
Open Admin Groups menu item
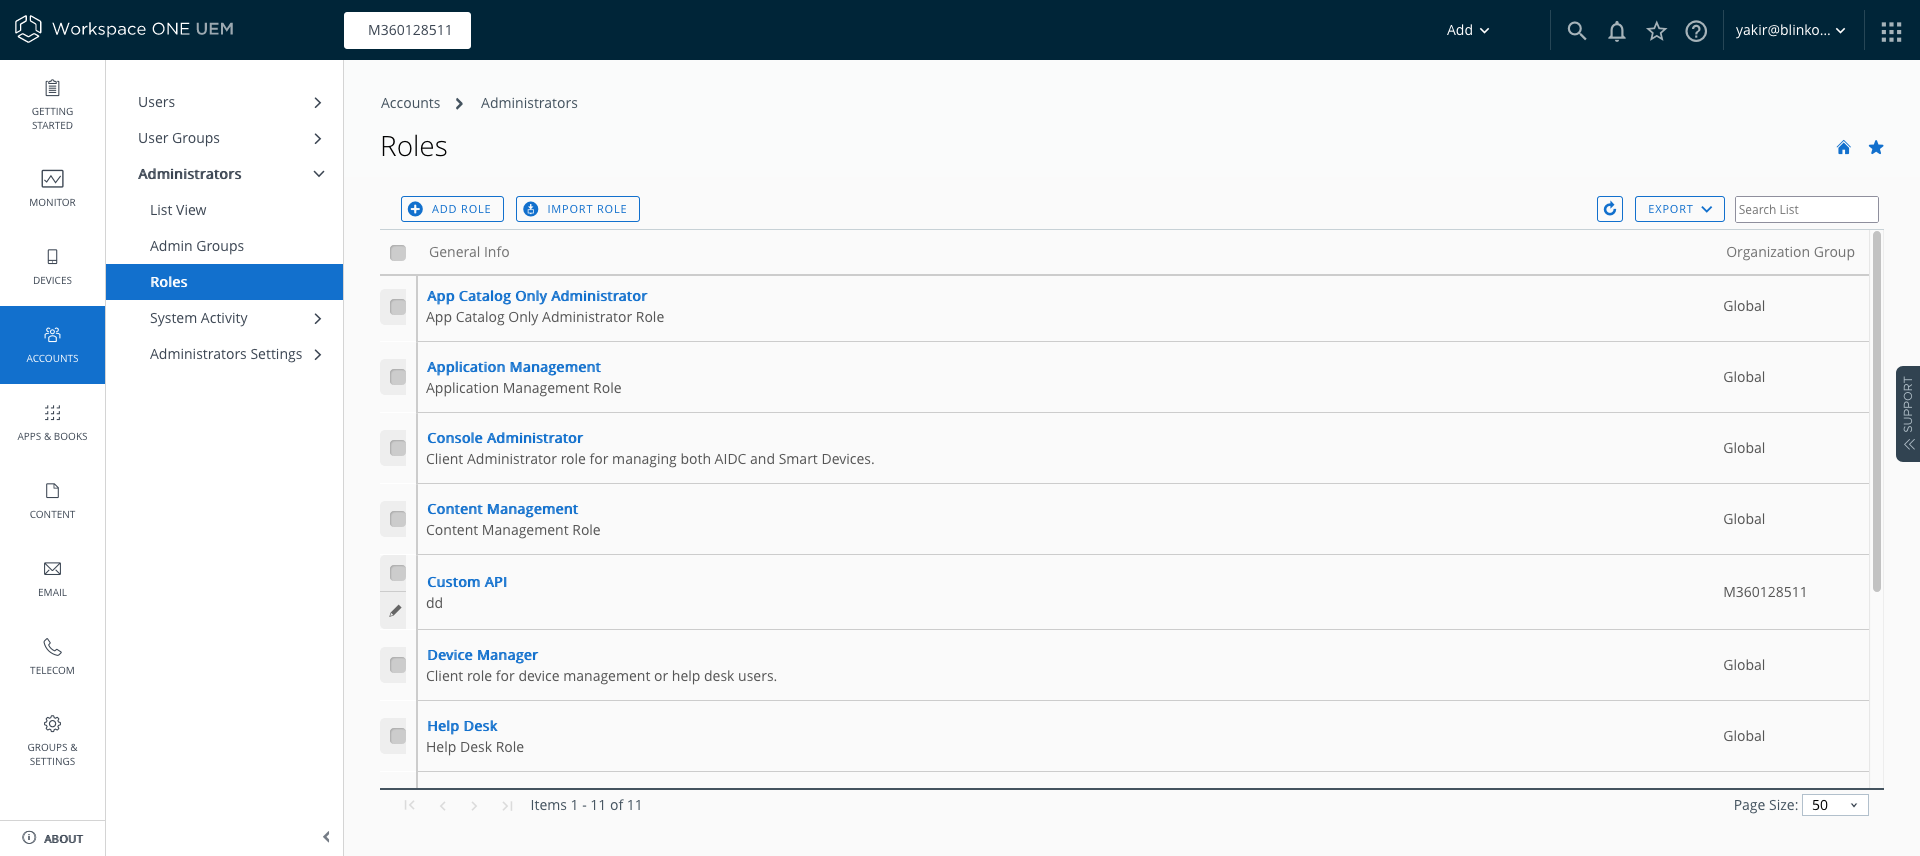197,246
